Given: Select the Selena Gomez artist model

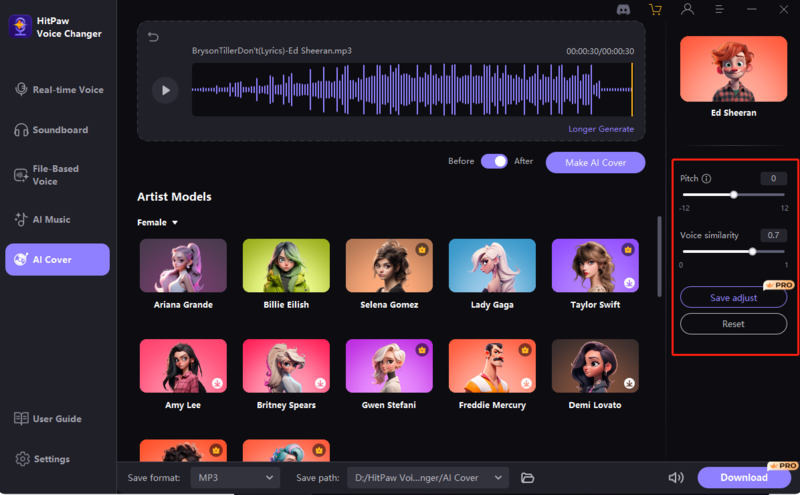Looking at the screenshot, I should pos(389,266).
